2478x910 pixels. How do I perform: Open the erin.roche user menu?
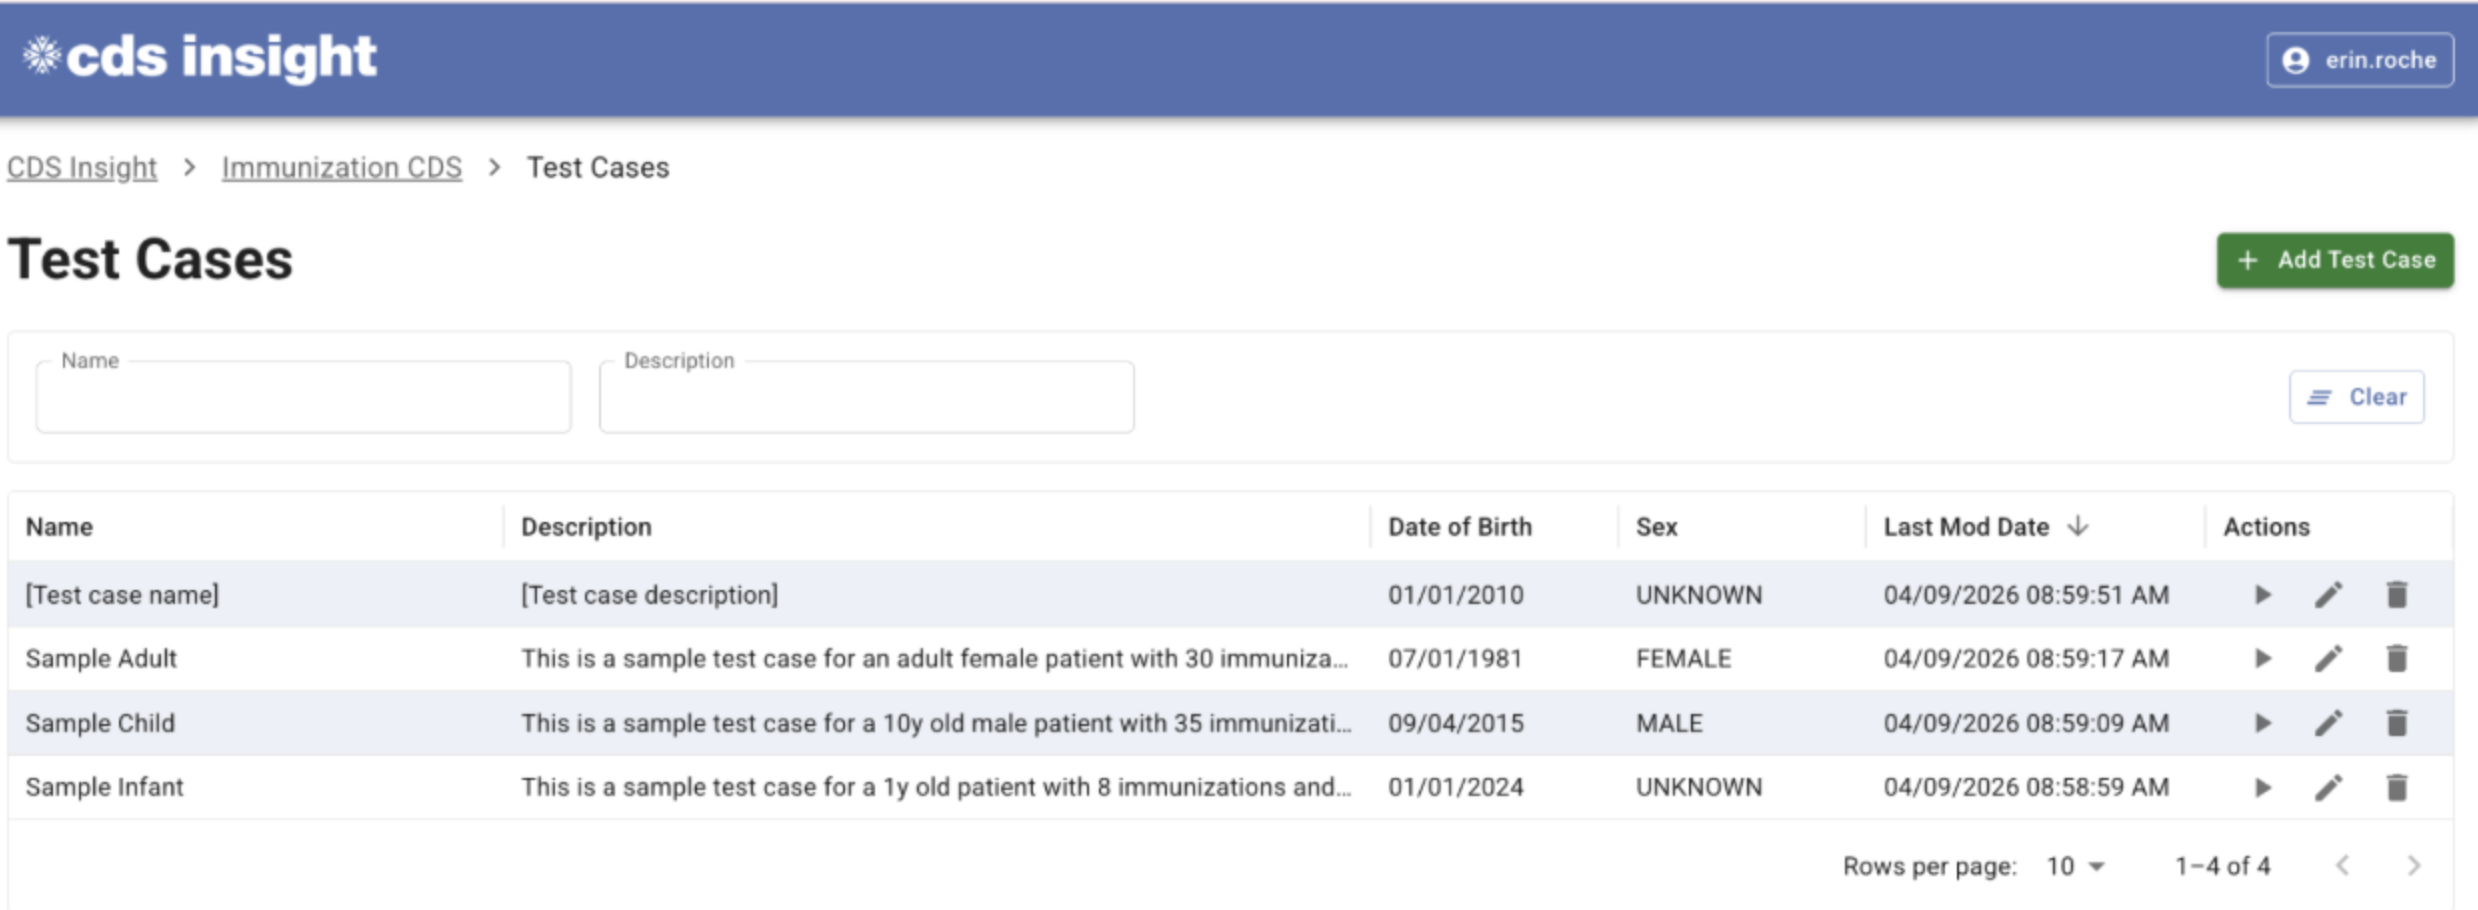coord(2359,60)
